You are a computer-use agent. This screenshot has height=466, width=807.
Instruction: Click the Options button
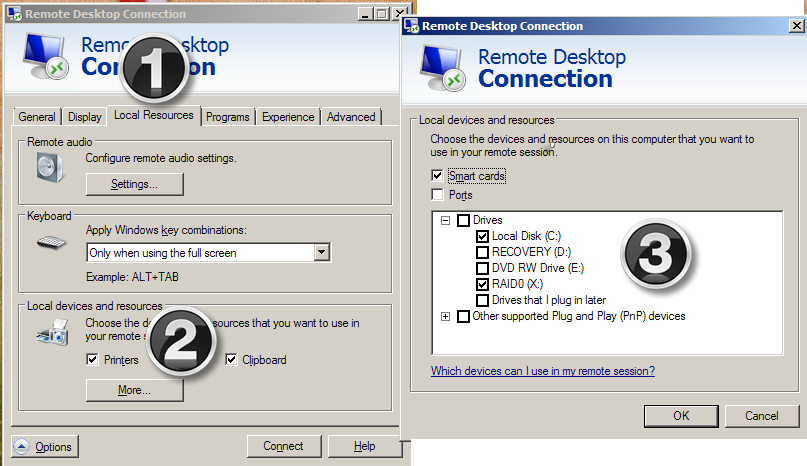[45, 446]
